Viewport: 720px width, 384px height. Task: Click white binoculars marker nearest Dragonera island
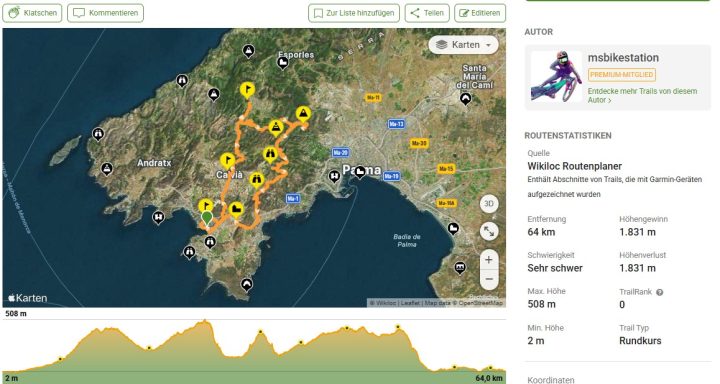(98, 134)
